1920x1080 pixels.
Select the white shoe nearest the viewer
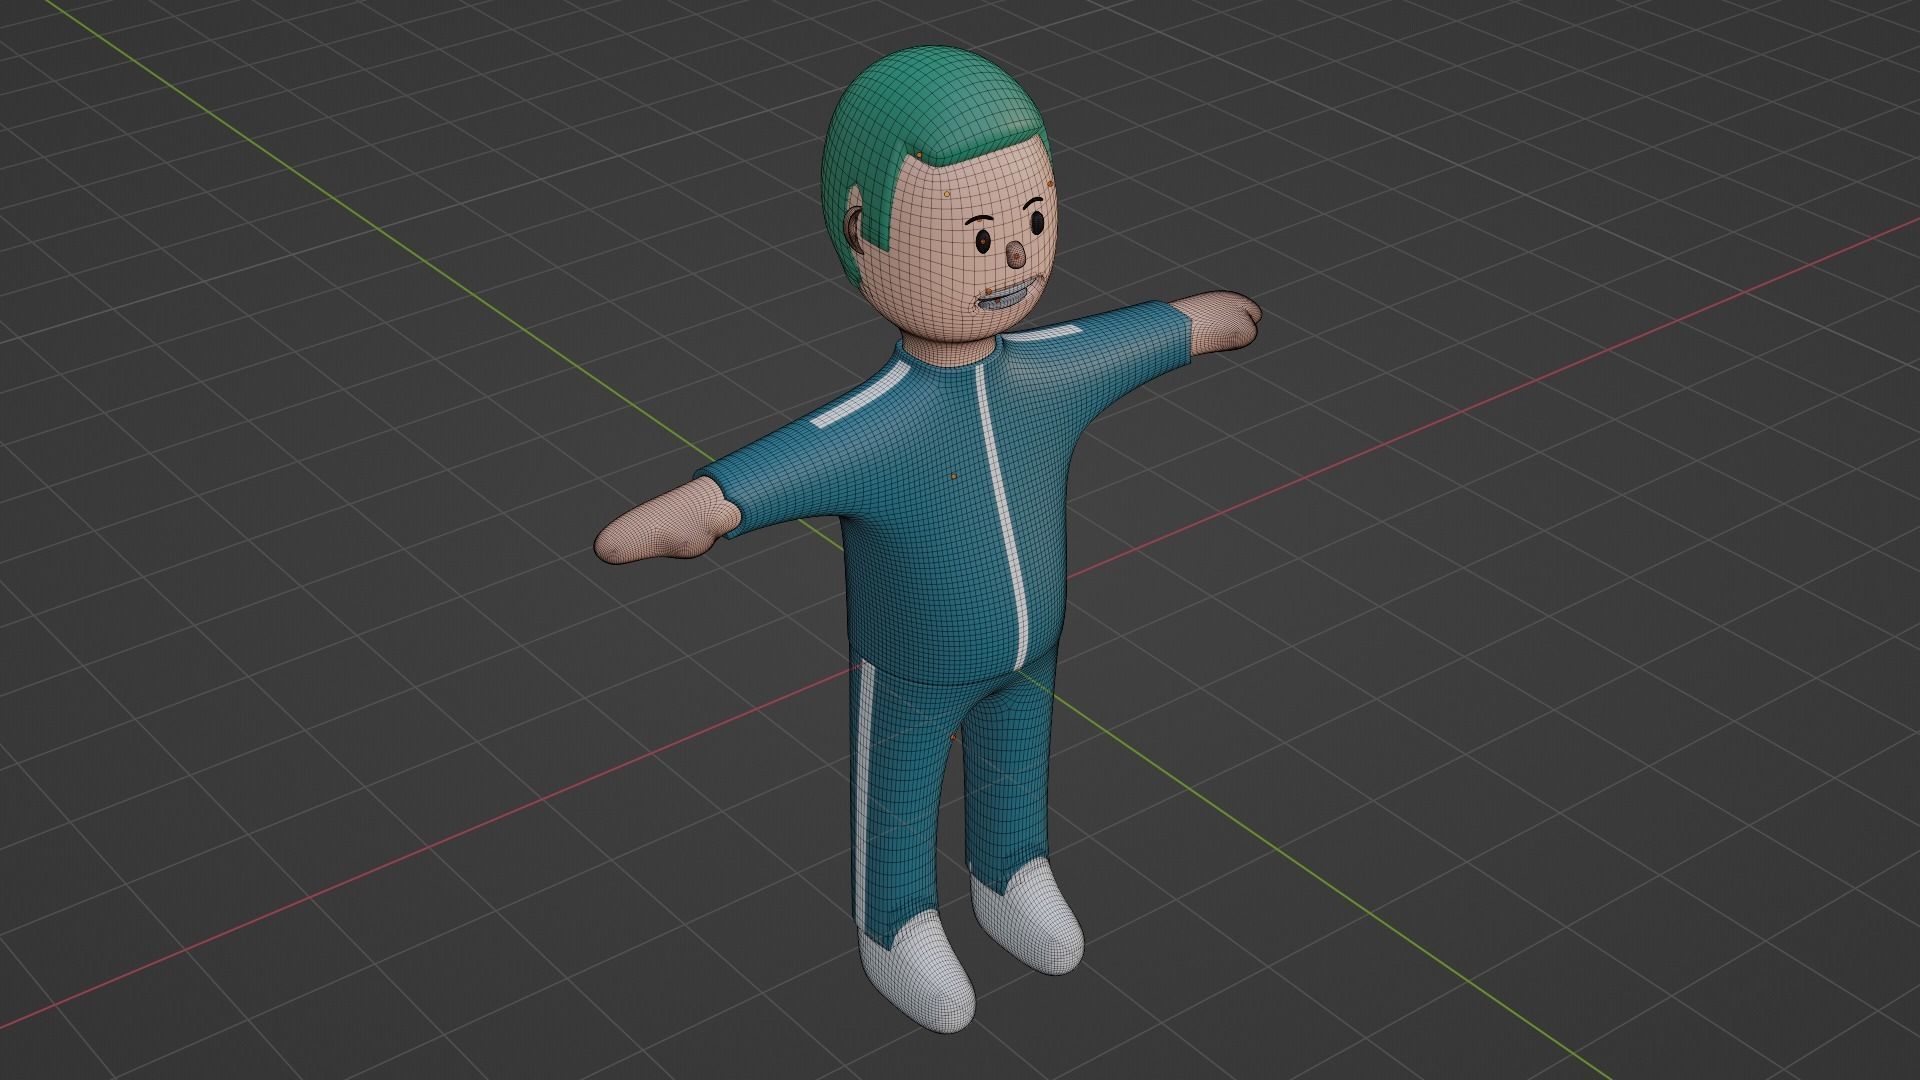click(918, 971)
